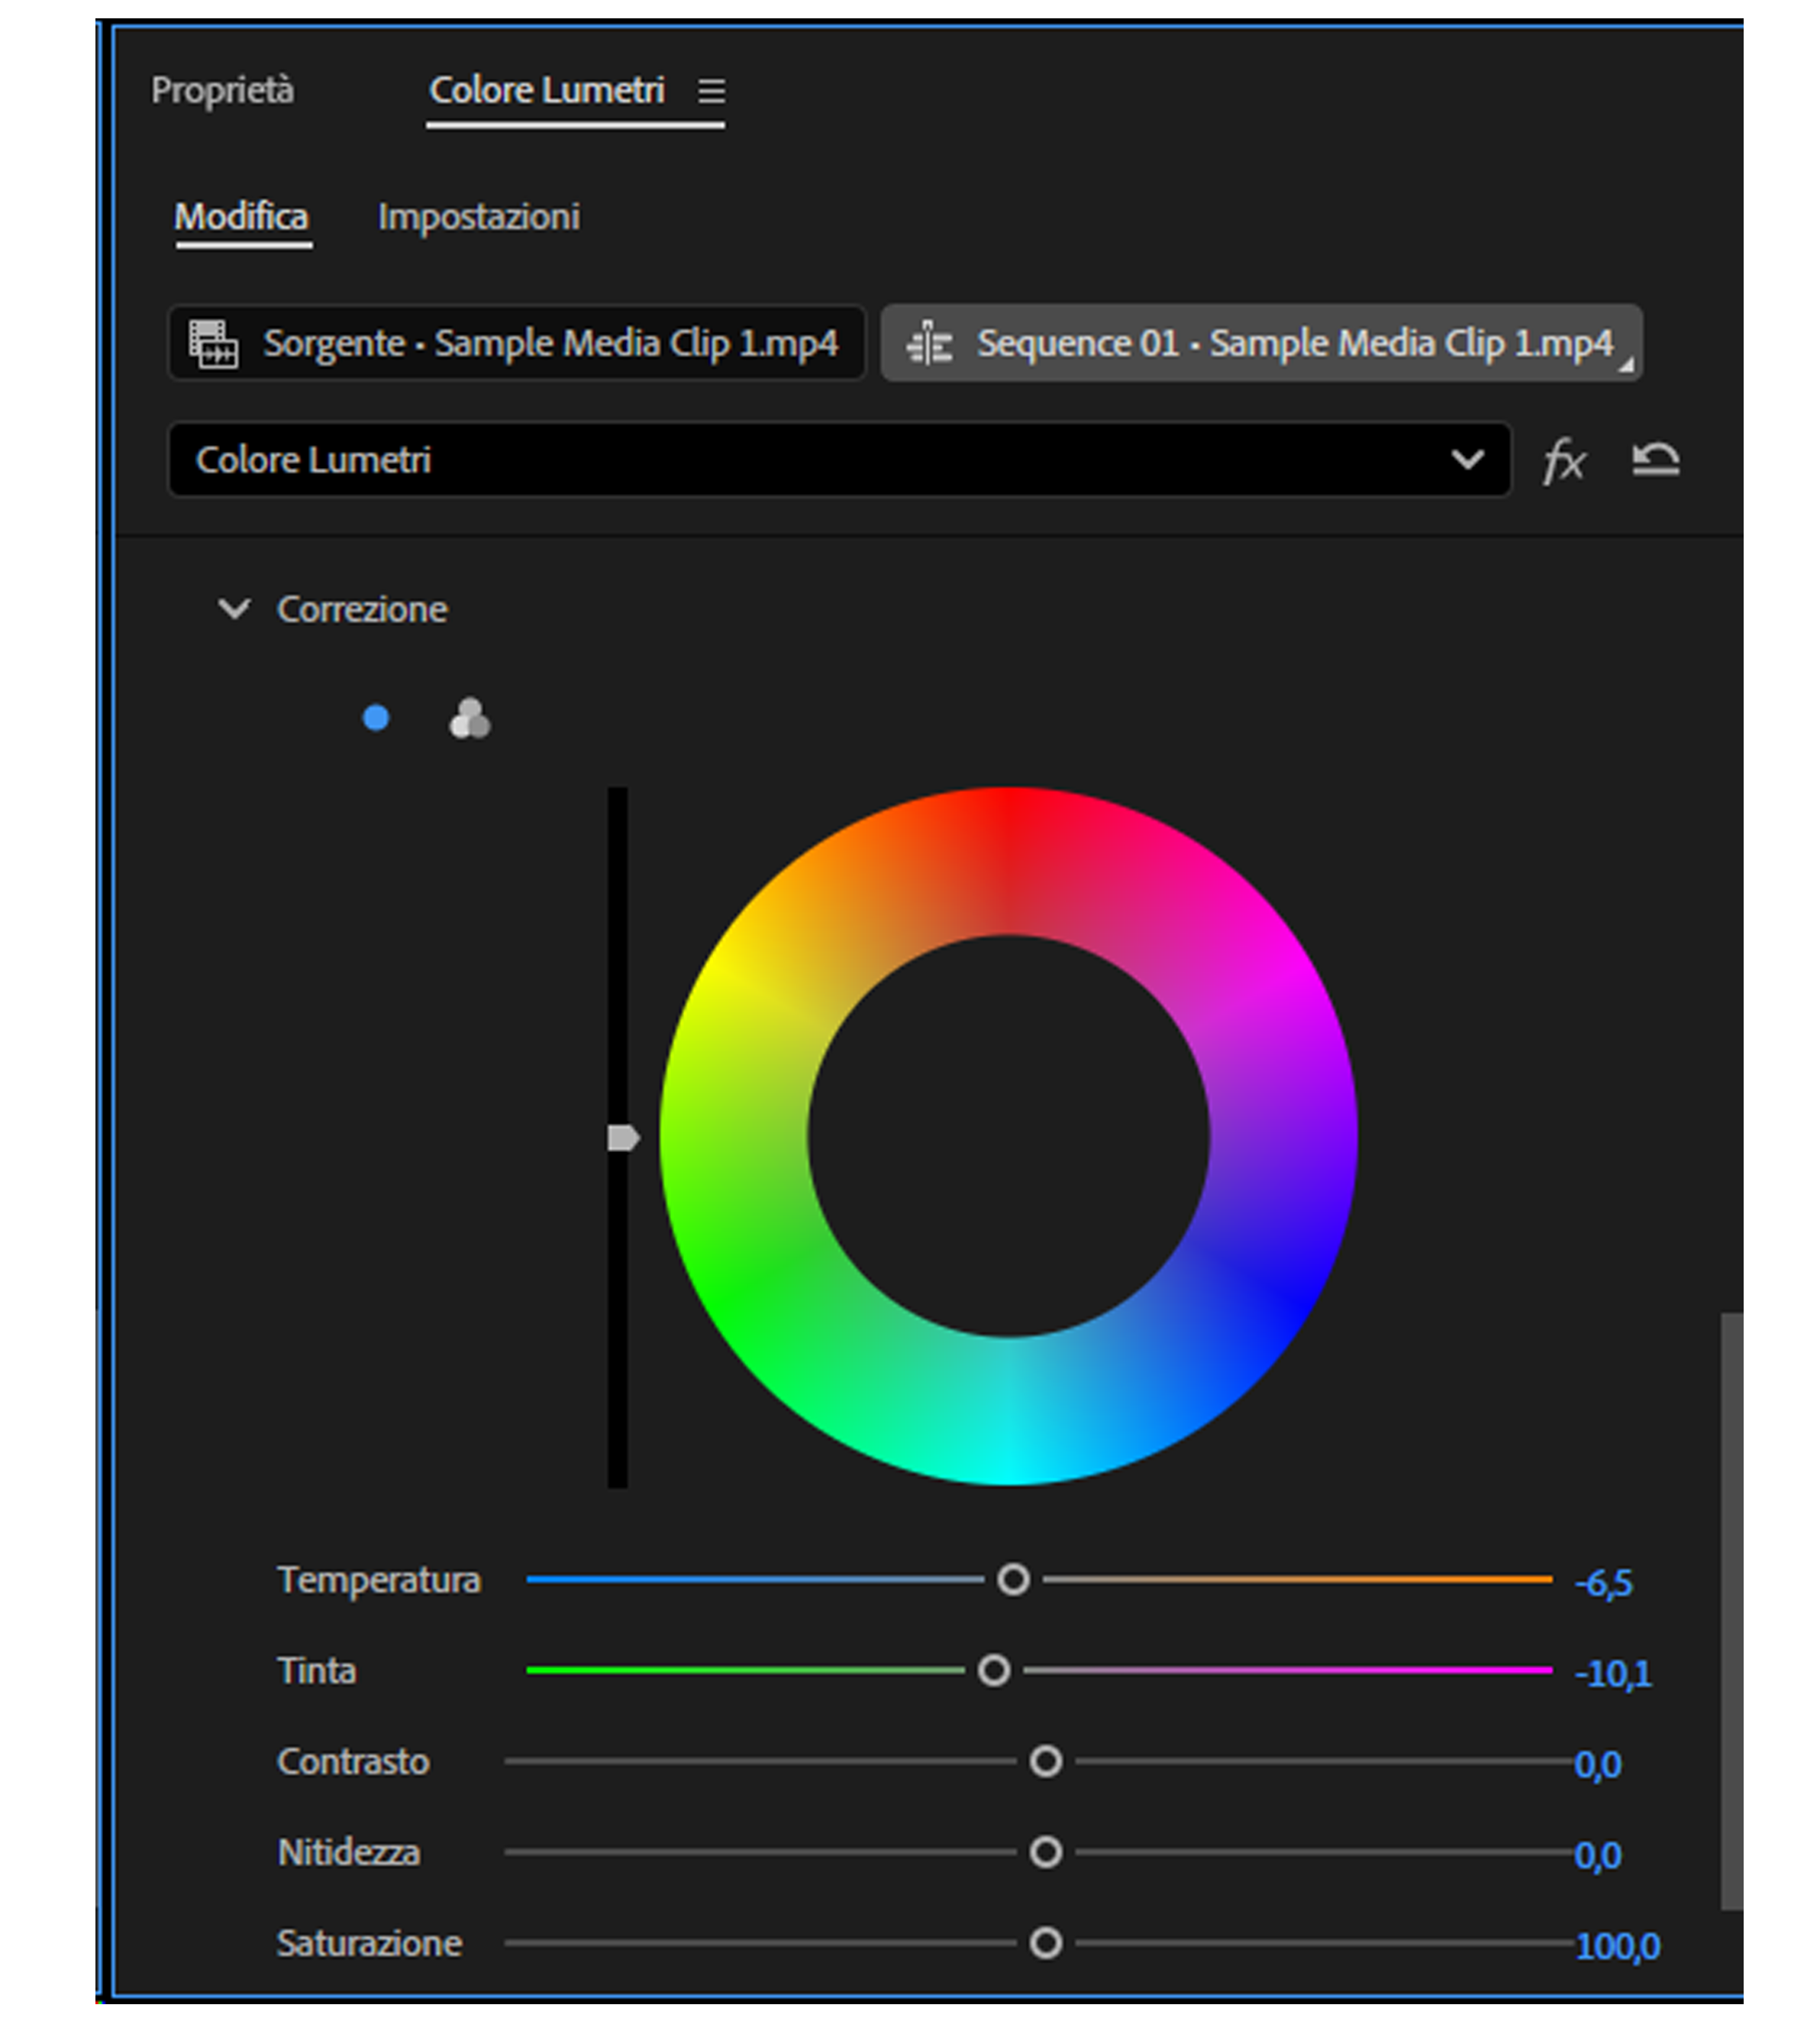
Task: Click the Contrasto label
Action: pyautogui.click(x=353, y=1762)
